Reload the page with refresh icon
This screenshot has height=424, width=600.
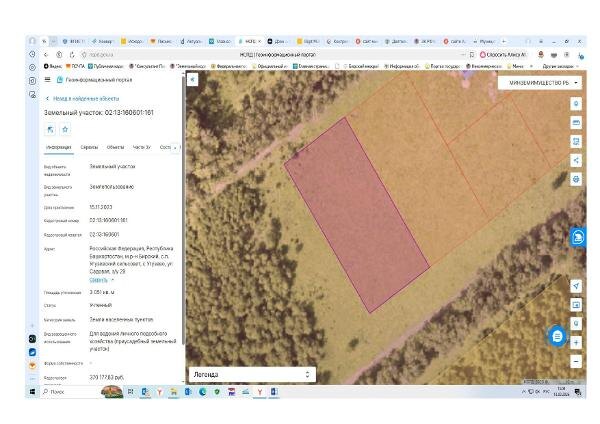tap(72, 55)
